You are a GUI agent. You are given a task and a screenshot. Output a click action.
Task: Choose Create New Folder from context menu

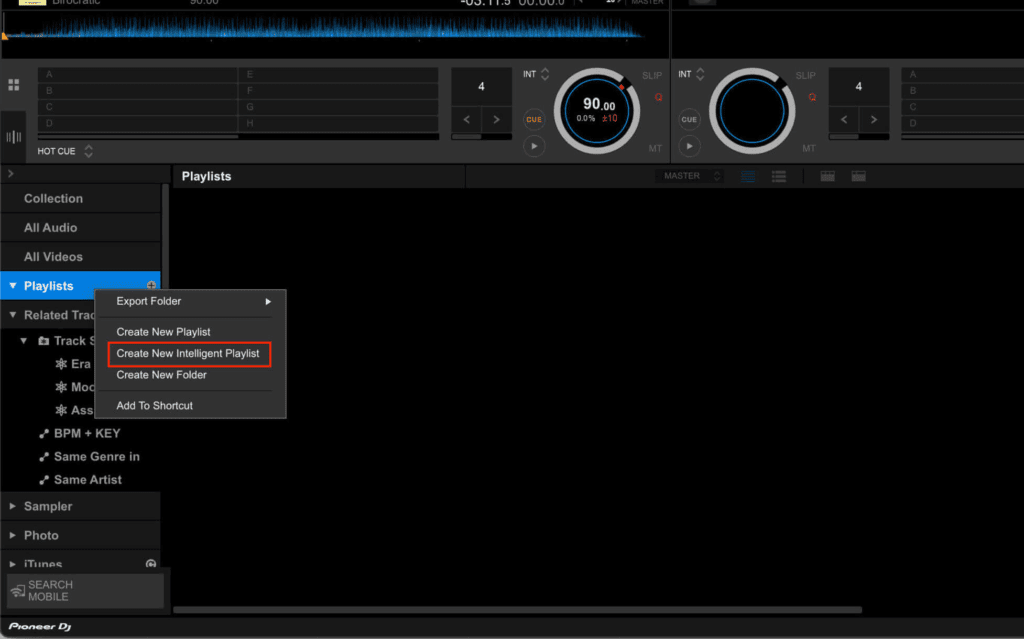coord(162,375)
